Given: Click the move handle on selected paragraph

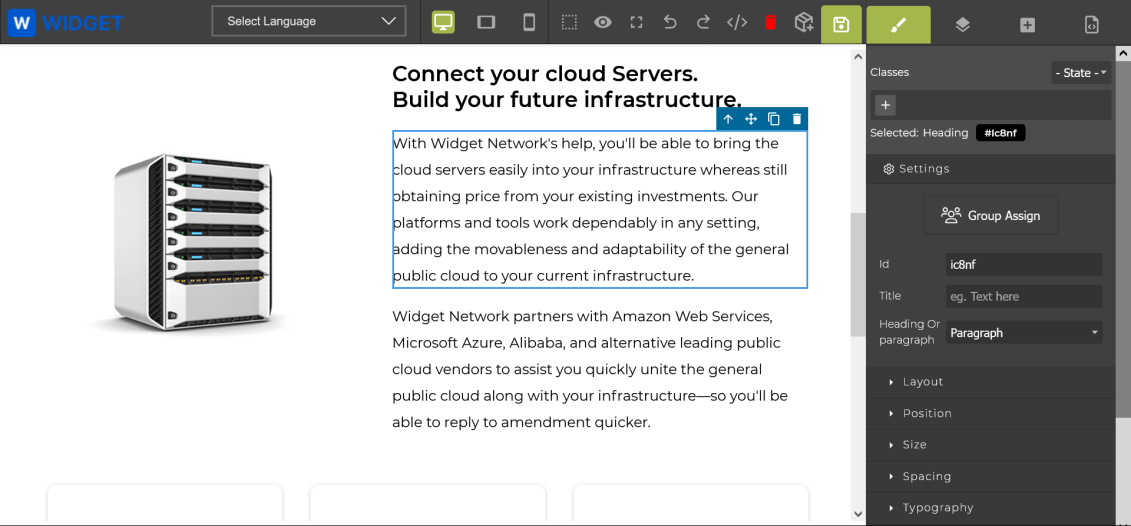Looking at the screenshot, I should point(750,119).
